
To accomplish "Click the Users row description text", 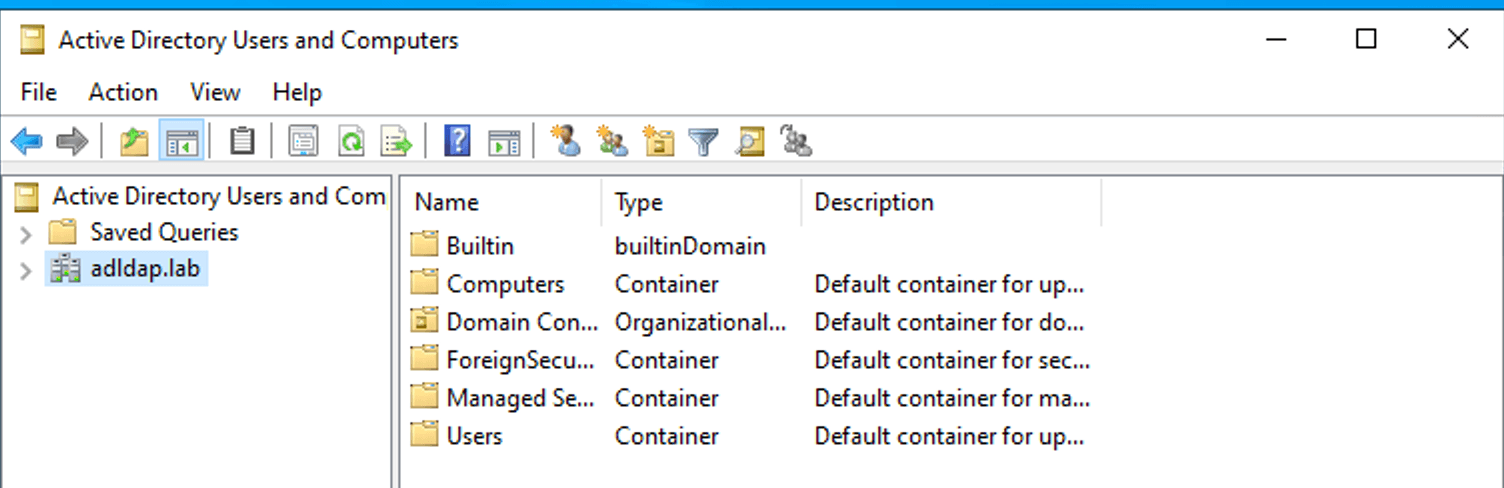I will click(x=950, y=436).
